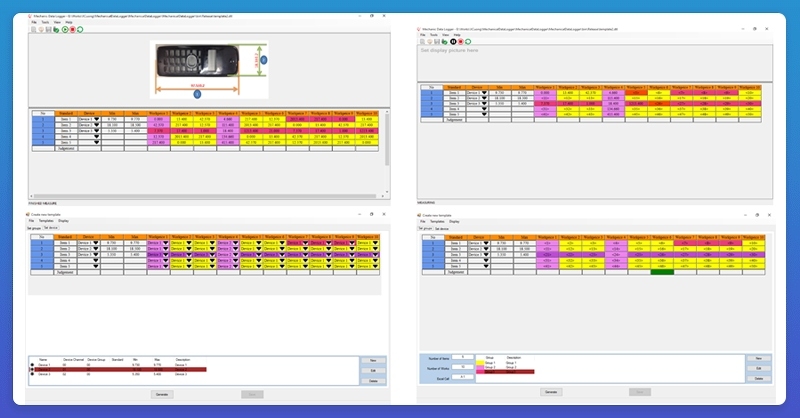Viewport: 800px width, 418px height.
Task: Open Display menu in group list window
Action: click(x=454, y=222)
